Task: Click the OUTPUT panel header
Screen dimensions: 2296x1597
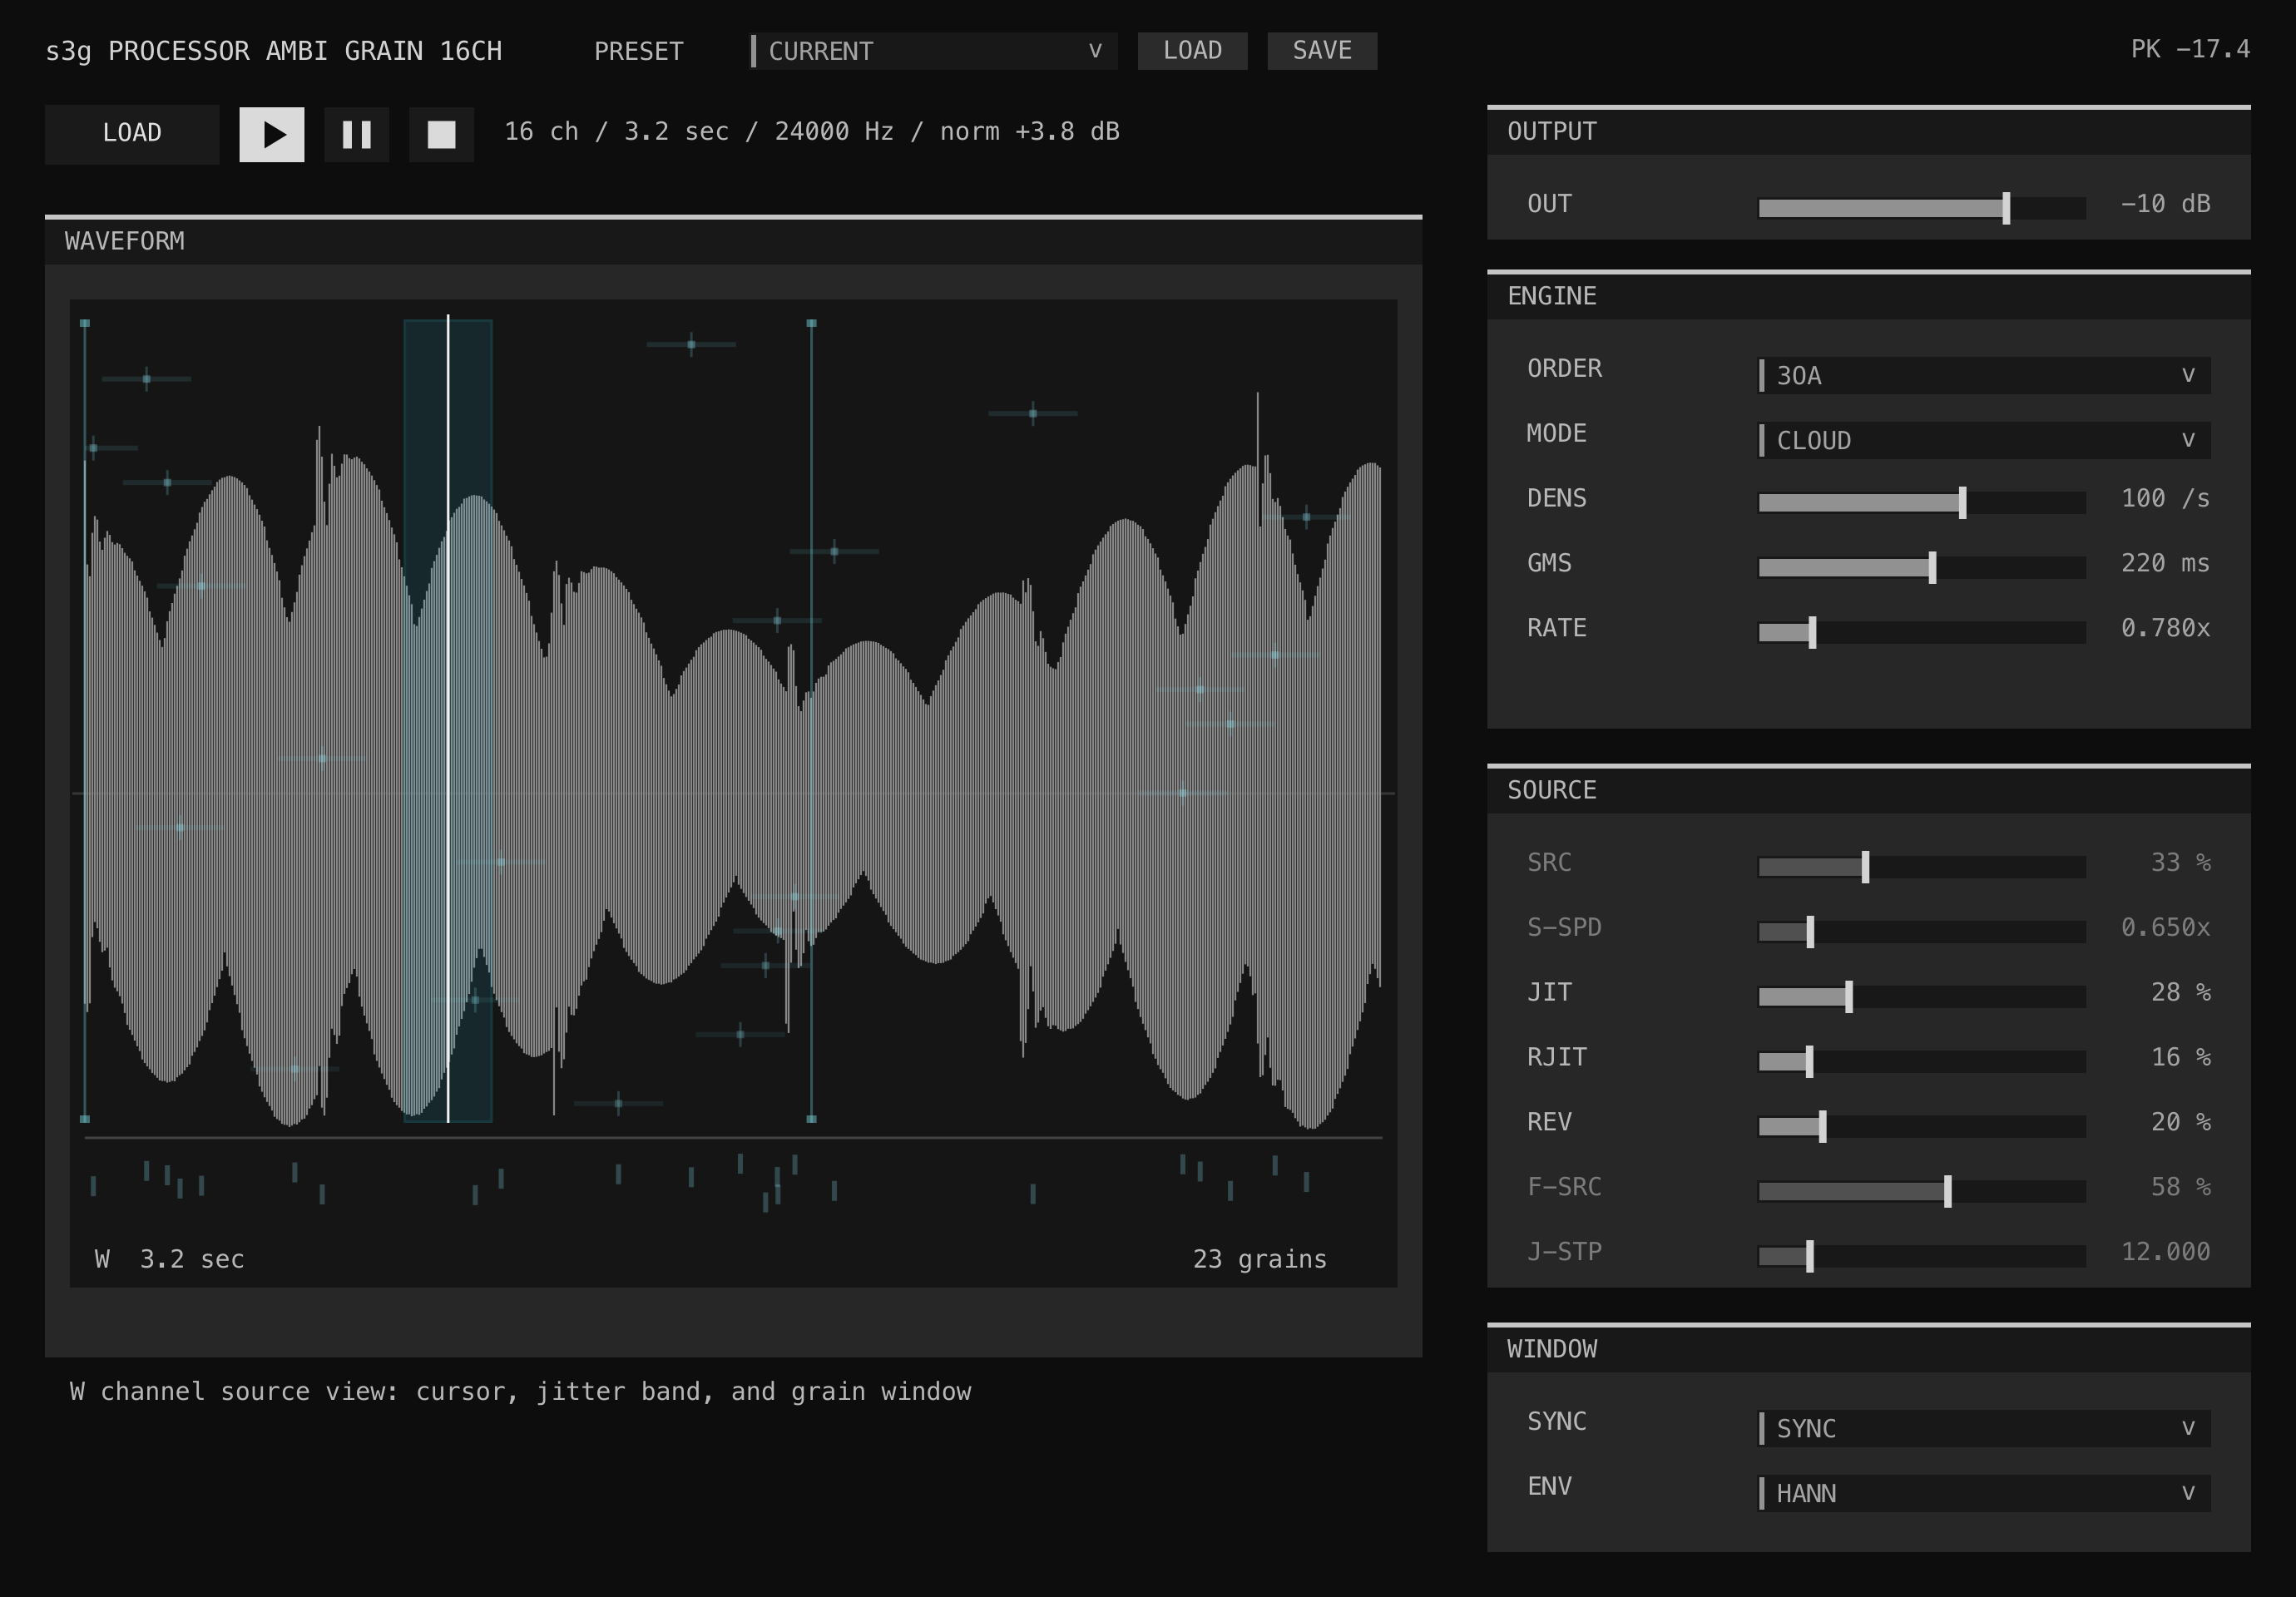Action: tap(1868, 131)
